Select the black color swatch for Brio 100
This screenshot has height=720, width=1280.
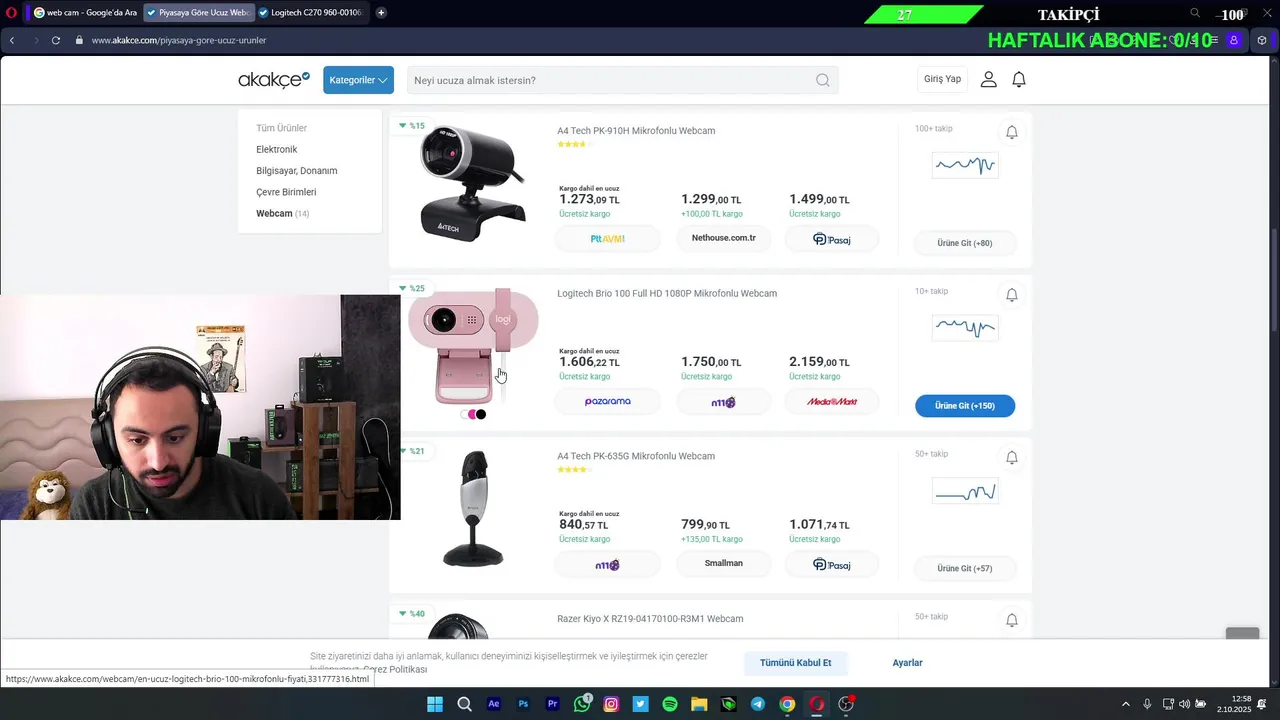[481, 414]
